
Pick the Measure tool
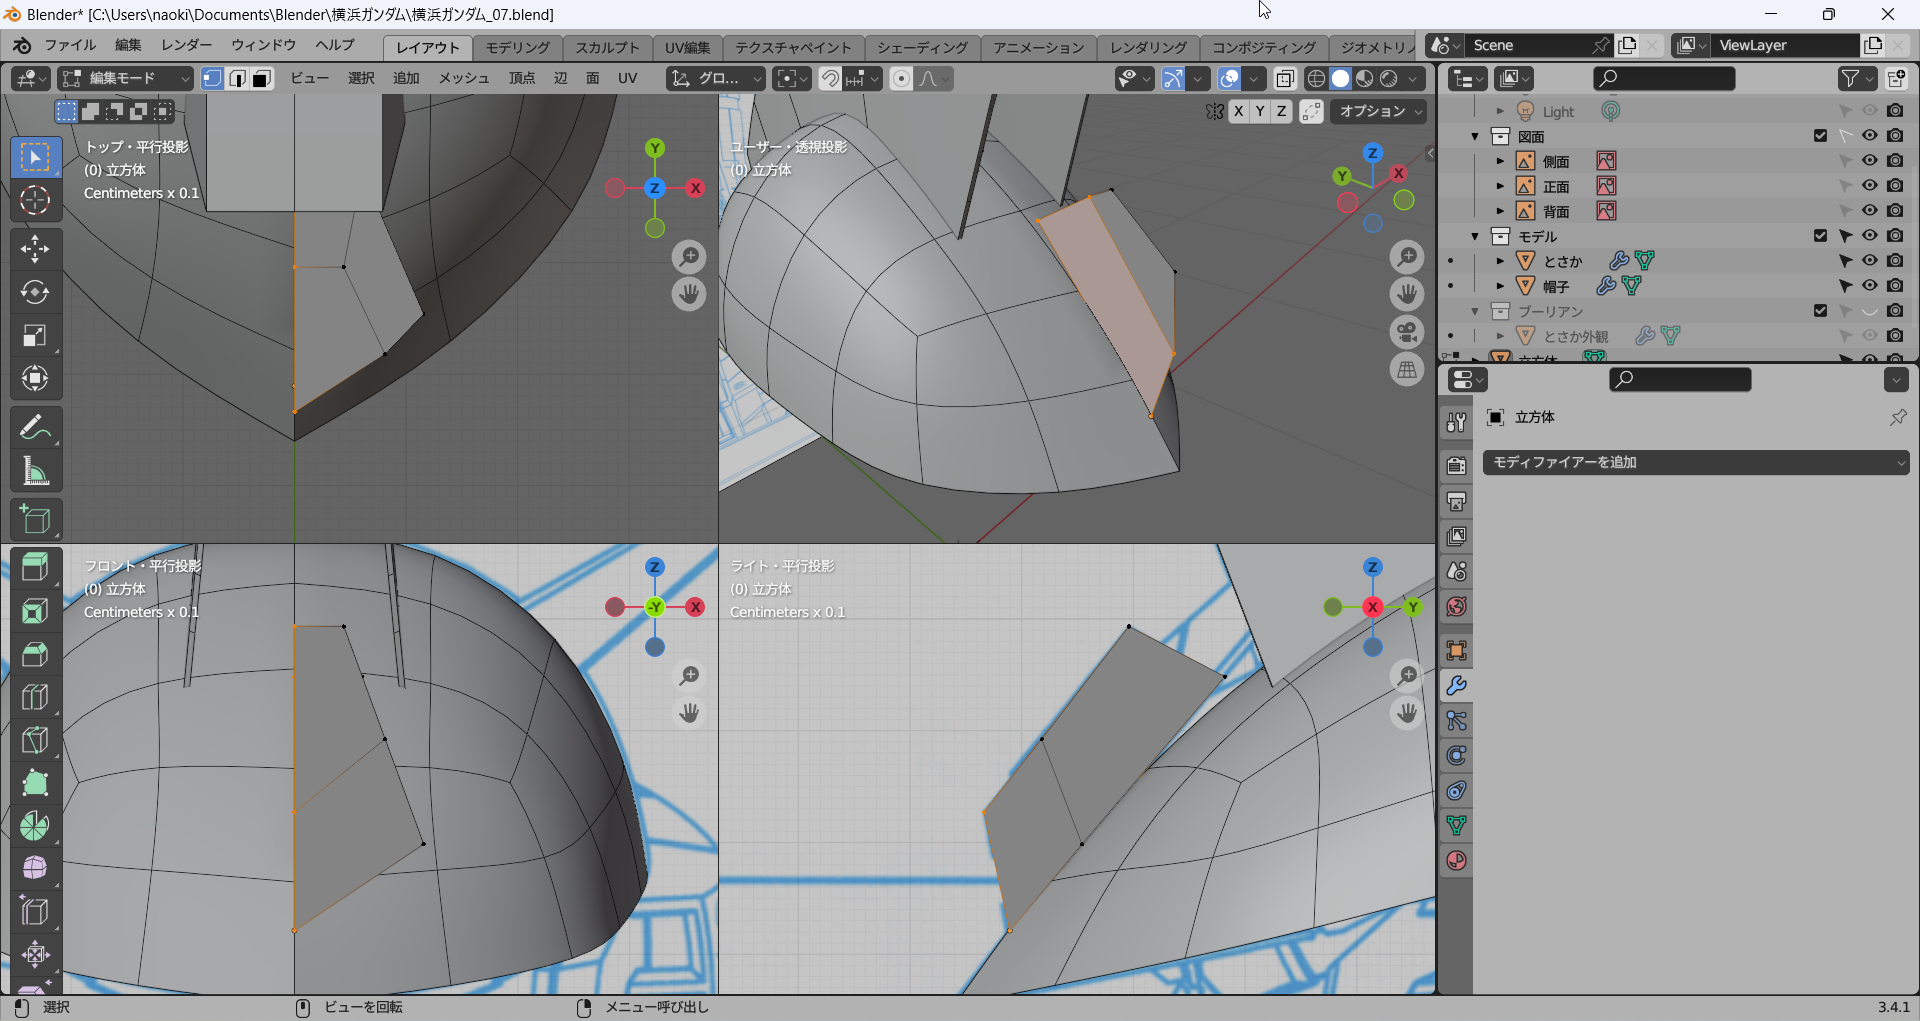point(35,472)
